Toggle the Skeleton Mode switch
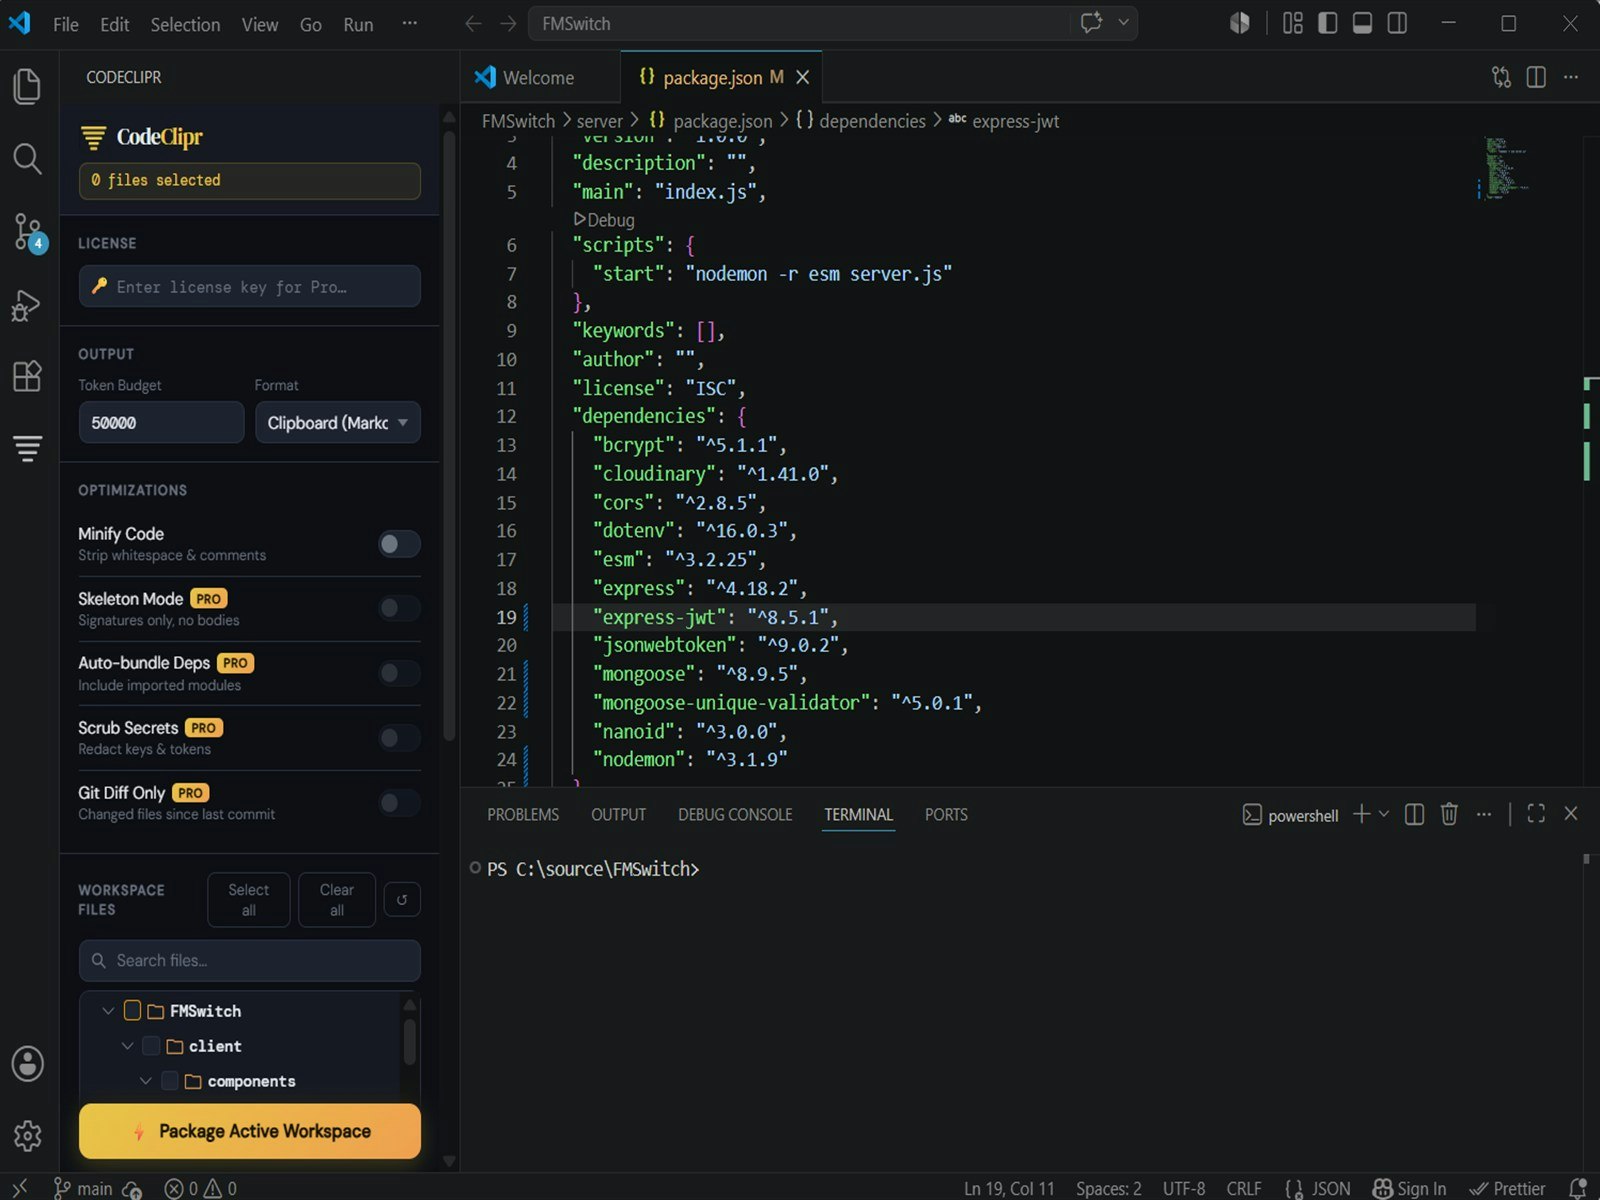Image resolution: width=1600 pixels, height=1200 pixels. pyautogui.click(x=399, y=608)
